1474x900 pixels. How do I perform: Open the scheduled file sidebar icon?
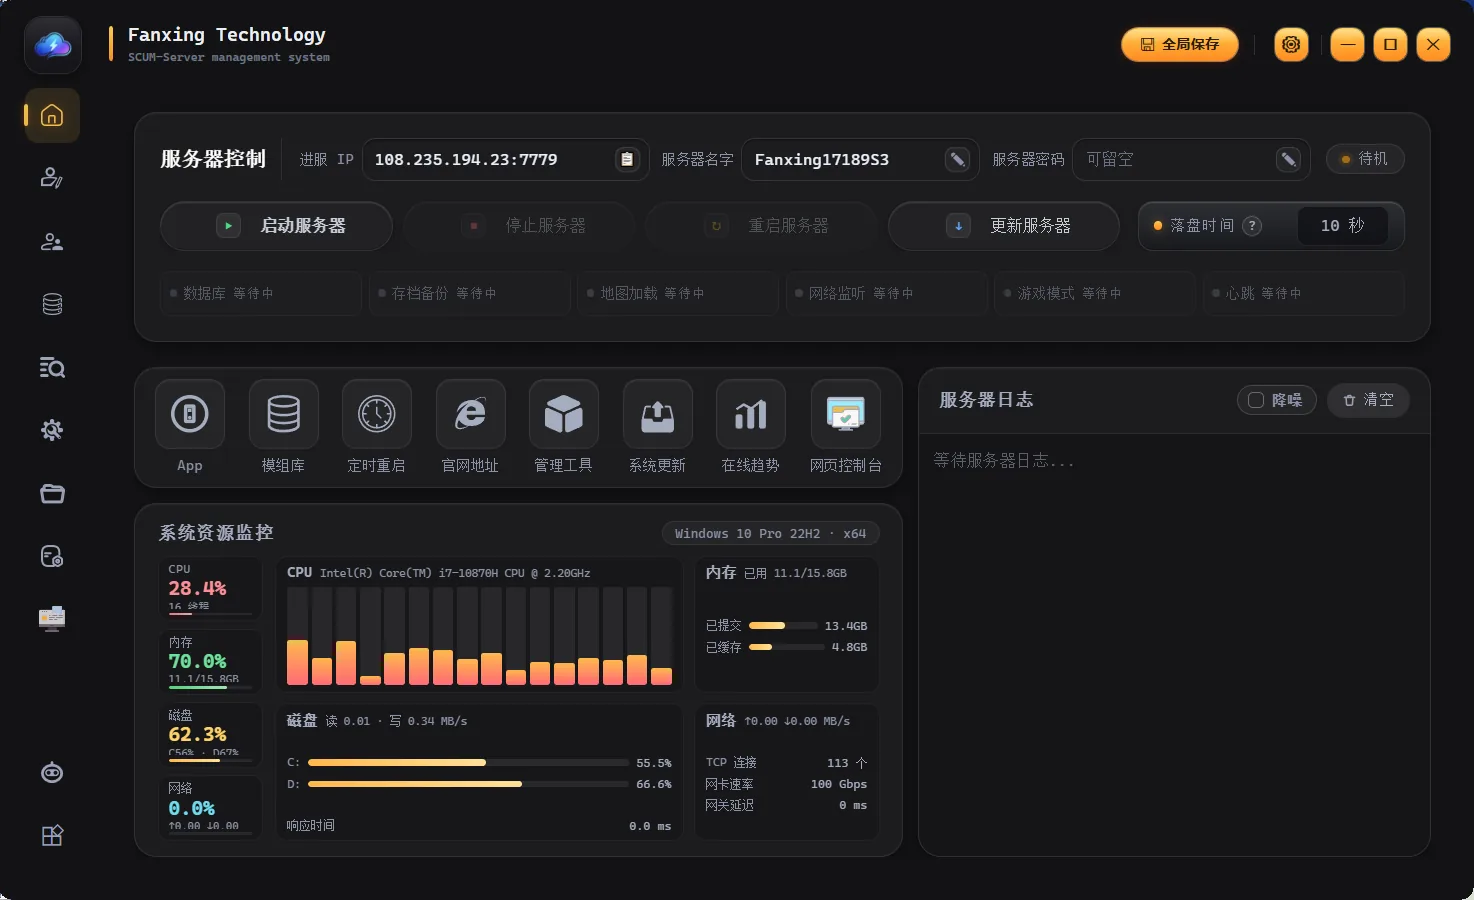point(52,556)
